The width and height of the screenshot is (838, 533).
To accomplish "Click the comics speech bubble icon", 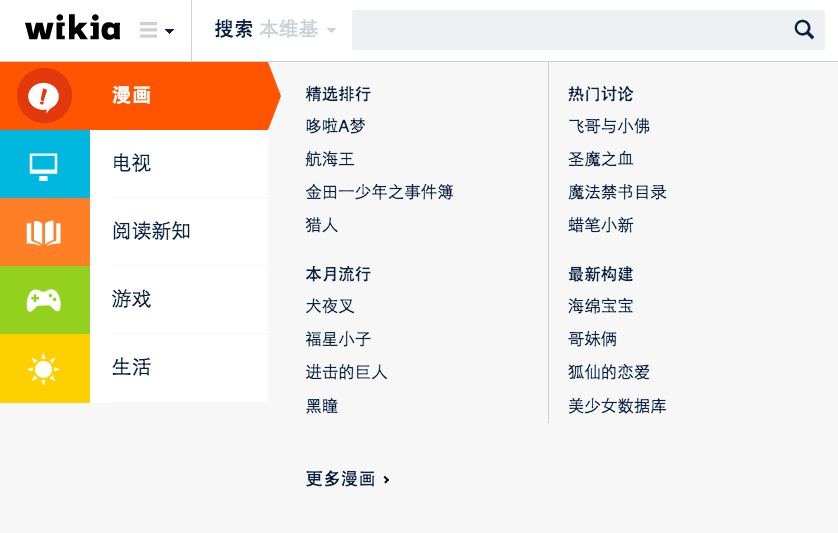I will point(44,96).
